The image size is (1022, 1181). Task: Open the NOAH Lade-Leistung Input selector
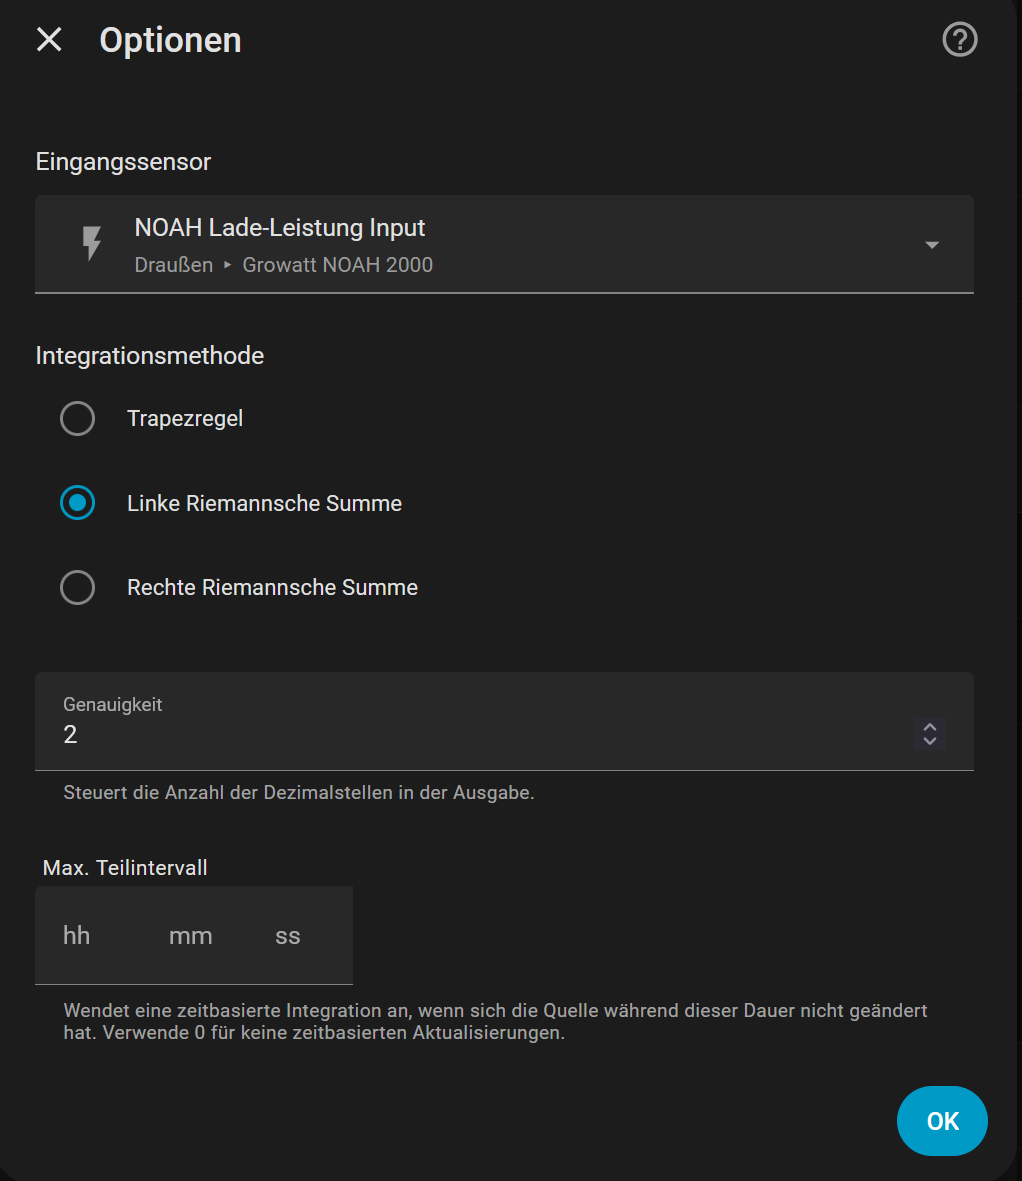click(x=280, y=228)
